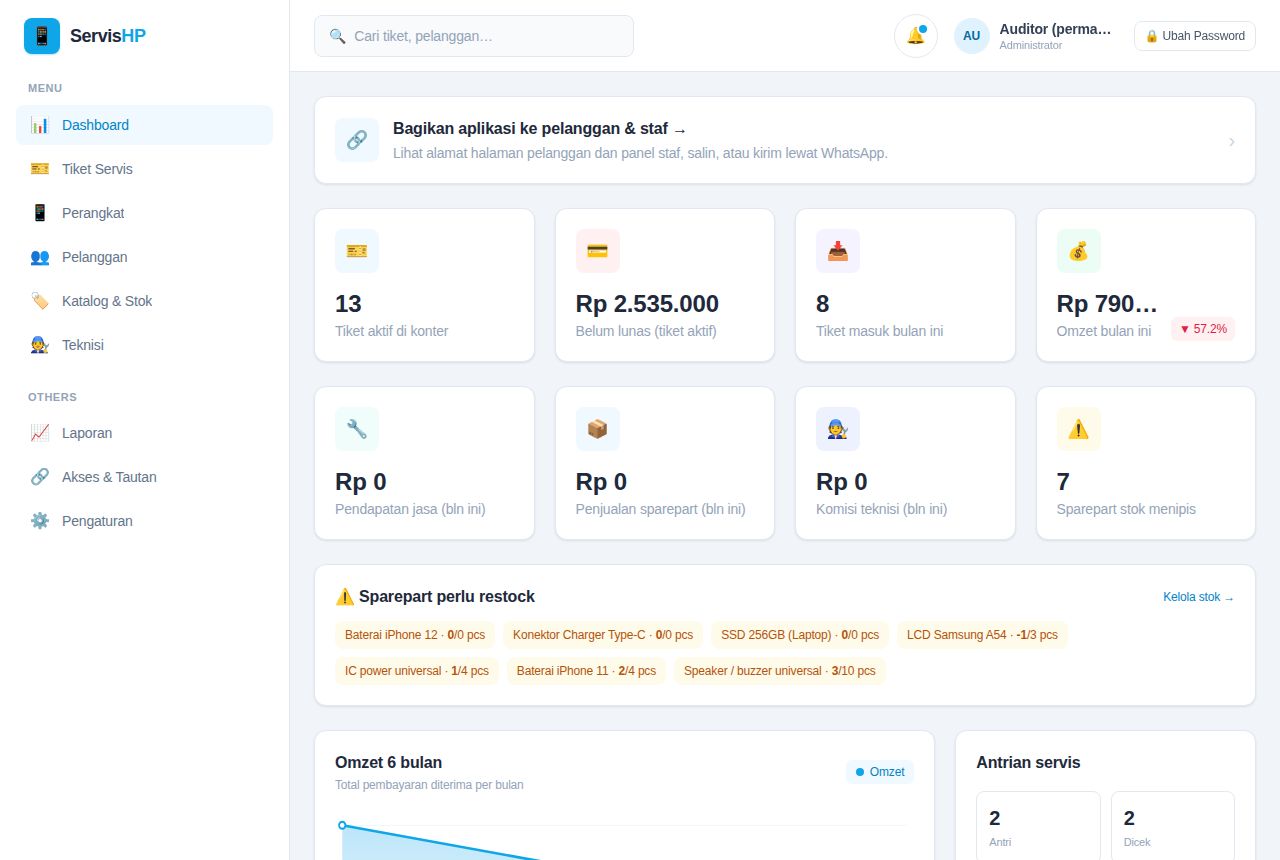1280x860 pixels.
Task: Click the Katalog & Stok tag icon
Action: point(40,301)
